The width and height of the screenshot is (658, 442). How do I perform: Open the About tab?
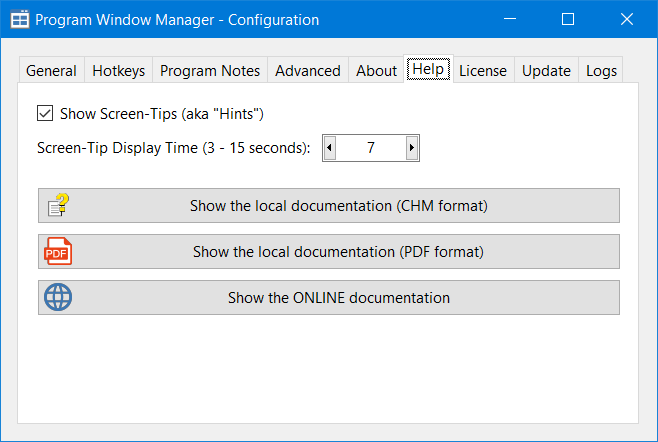[376, 71]
